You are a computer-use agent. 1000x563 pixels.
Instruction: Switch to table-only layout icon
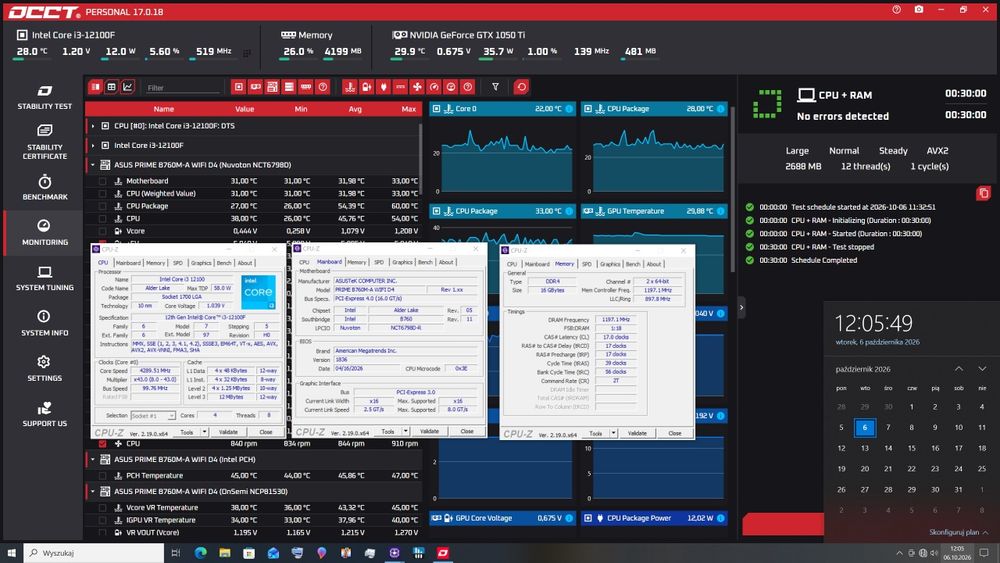point(112,87)
